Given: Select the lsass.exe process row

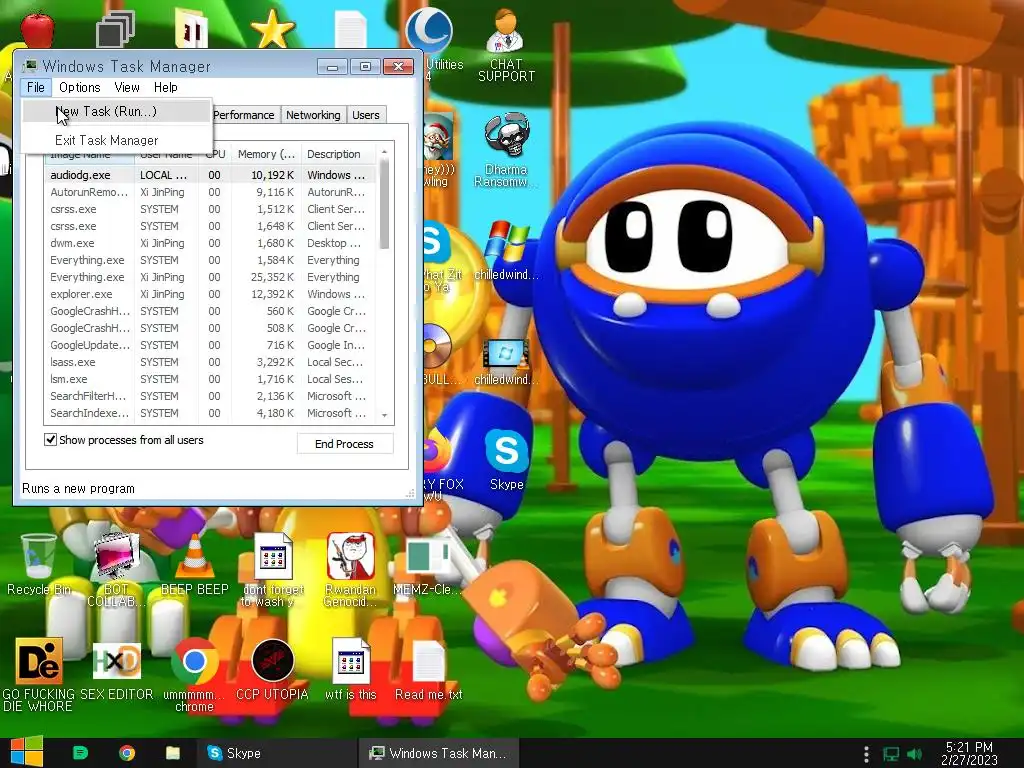Looking at the screenshot, I should click(x=211, y=362).
